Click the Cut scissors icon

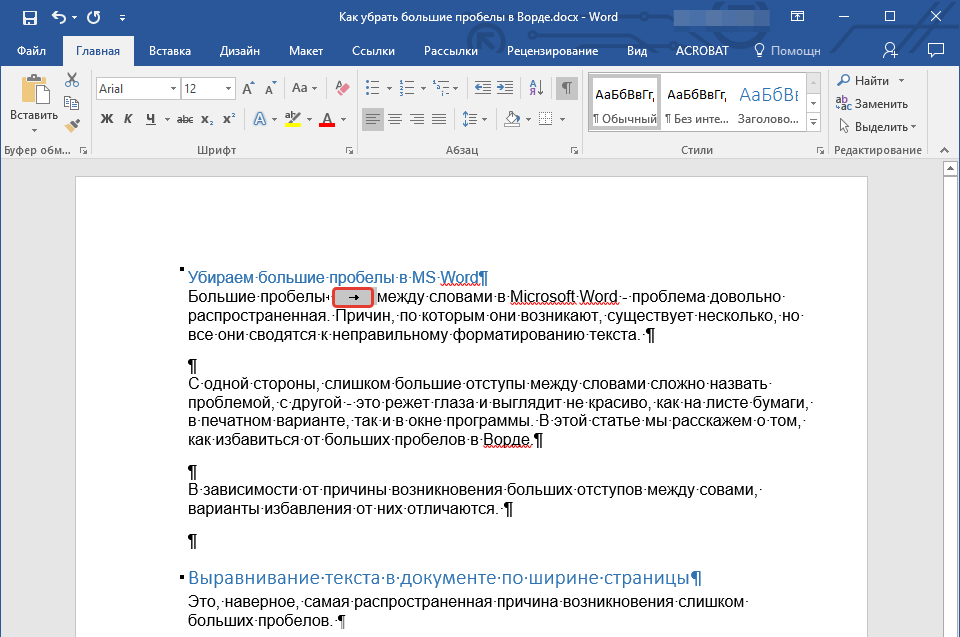[72, 80]
